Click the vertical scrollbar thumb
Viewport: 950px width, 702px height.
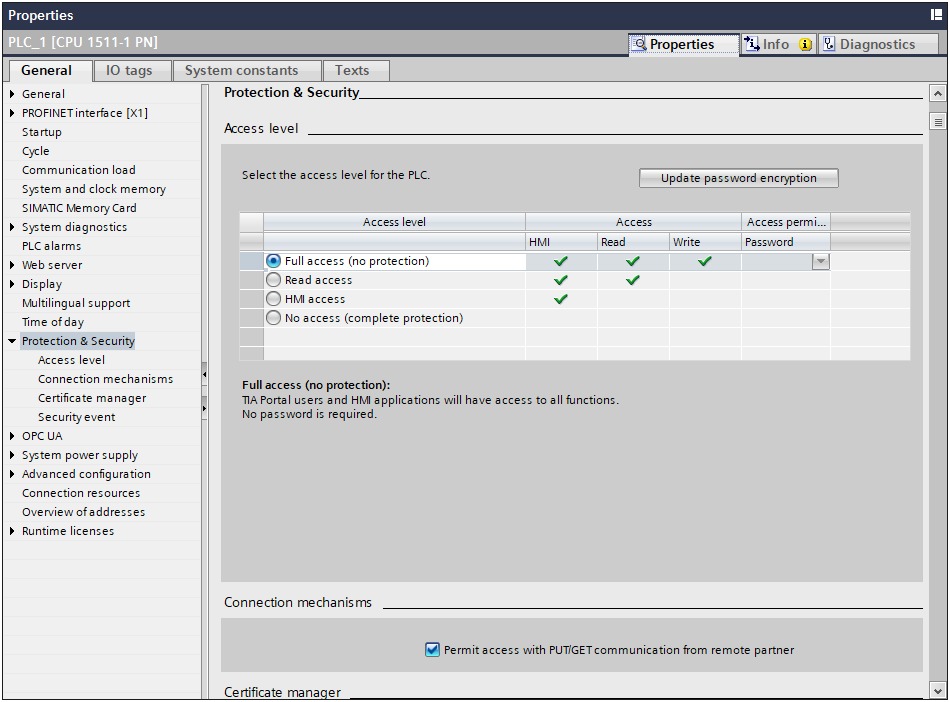tap(937, 121)
